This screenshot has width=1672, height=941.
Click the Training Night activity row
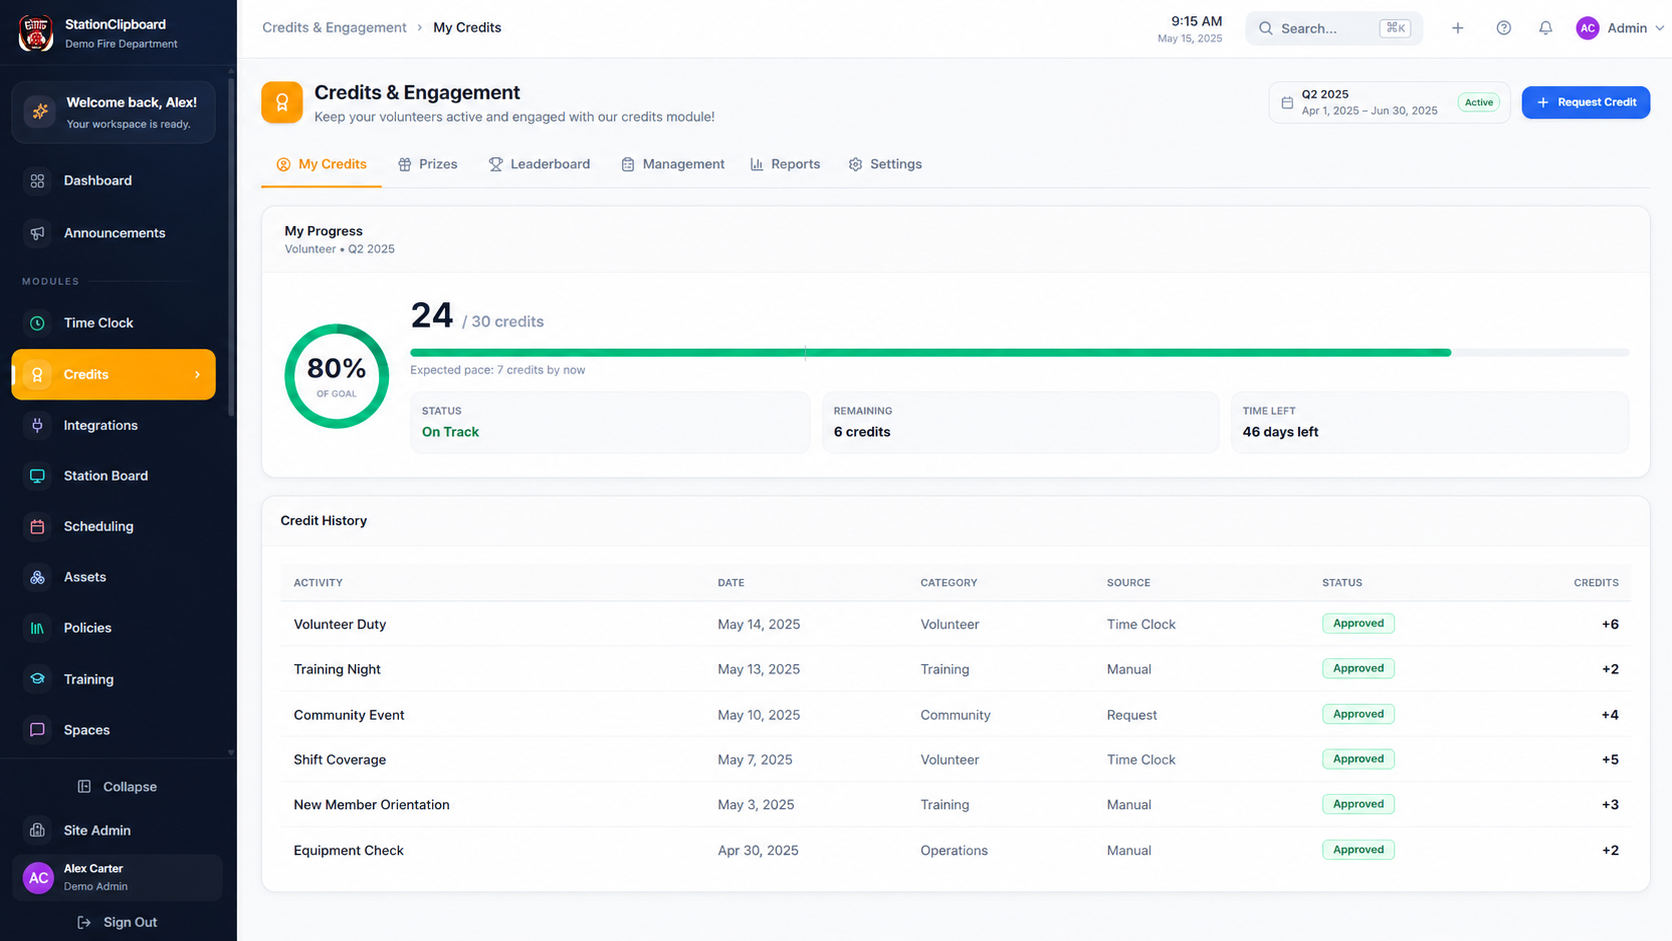pos(955,669)
